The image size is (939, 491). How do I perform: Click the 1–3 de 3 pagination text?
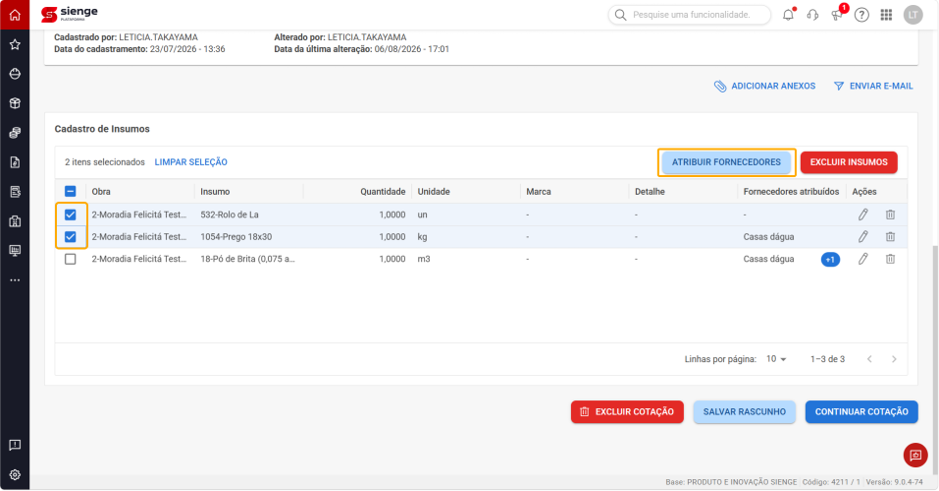click(x=828, y=359)
